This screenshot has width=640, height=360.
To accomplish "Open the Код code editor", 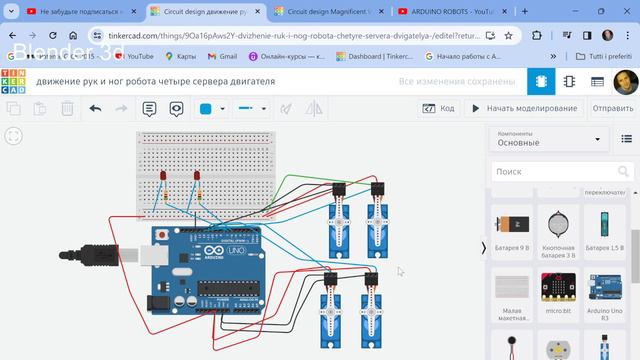I will [x=438, y=109].
